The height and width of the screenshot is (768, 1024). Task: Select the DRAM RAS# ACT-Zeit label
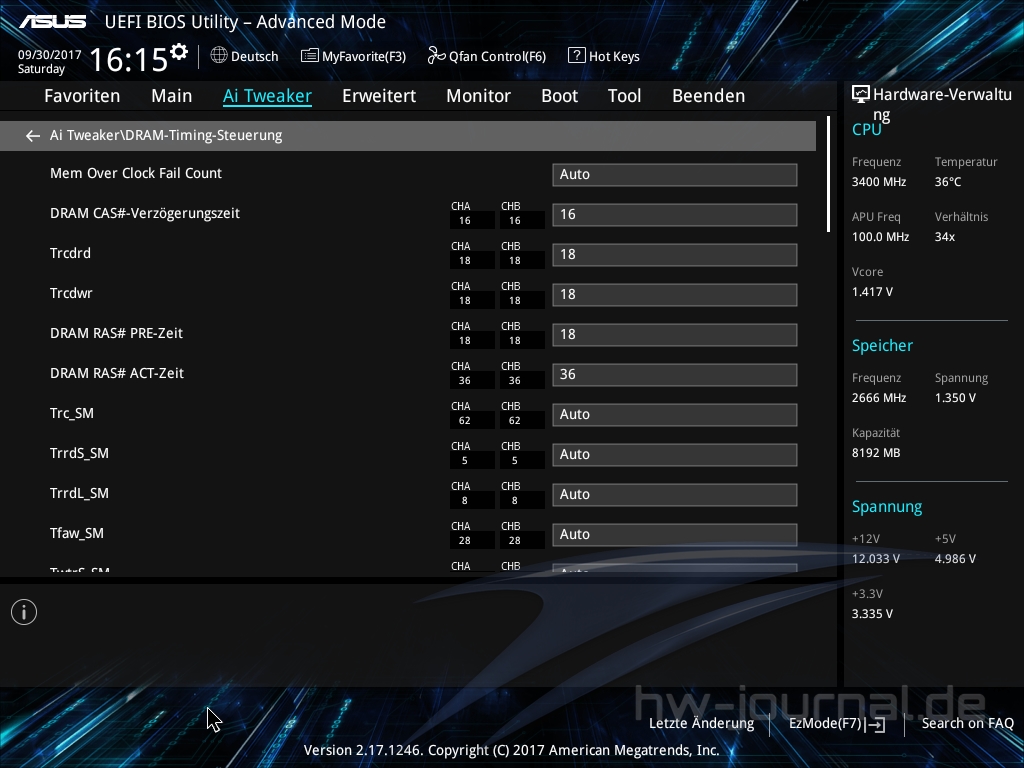pyautogui.click(x=117, y=373)
